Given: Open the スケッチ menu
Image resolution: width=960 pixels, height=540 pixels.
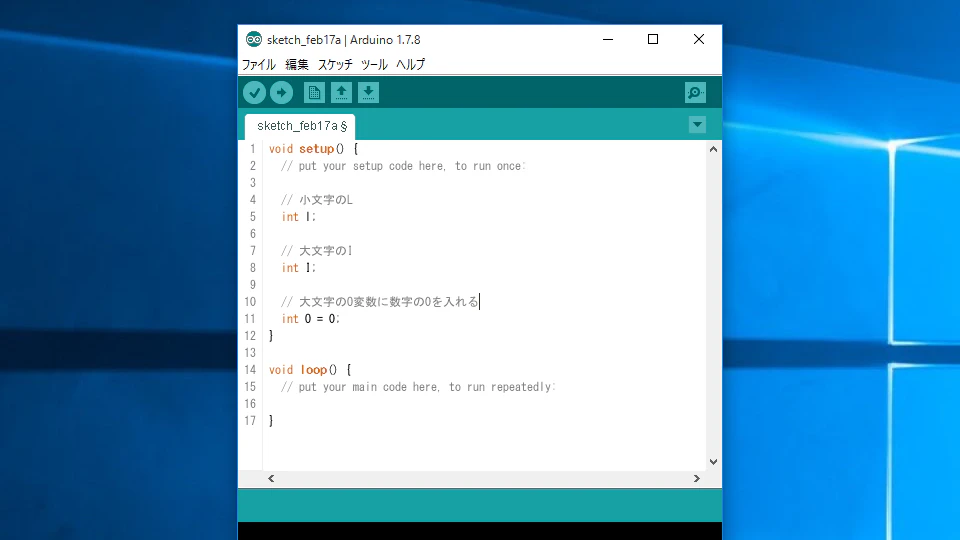Looking at the screenshot, I should point(335,64).
